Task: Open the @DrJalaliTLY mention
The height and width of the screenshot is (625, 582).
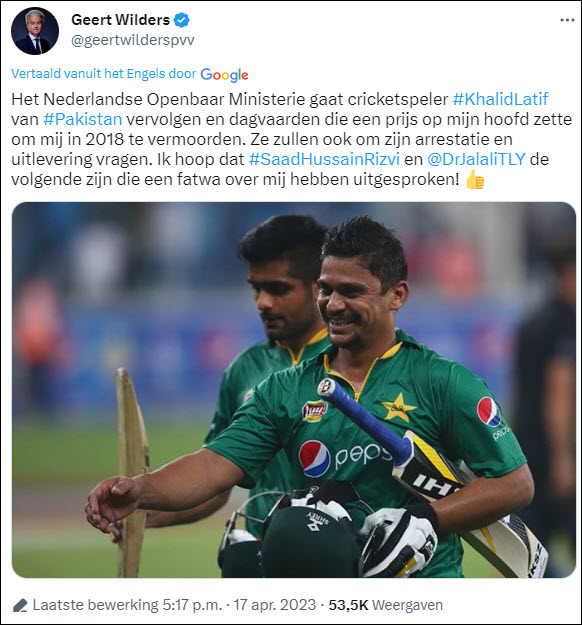Action: point(476,159)
